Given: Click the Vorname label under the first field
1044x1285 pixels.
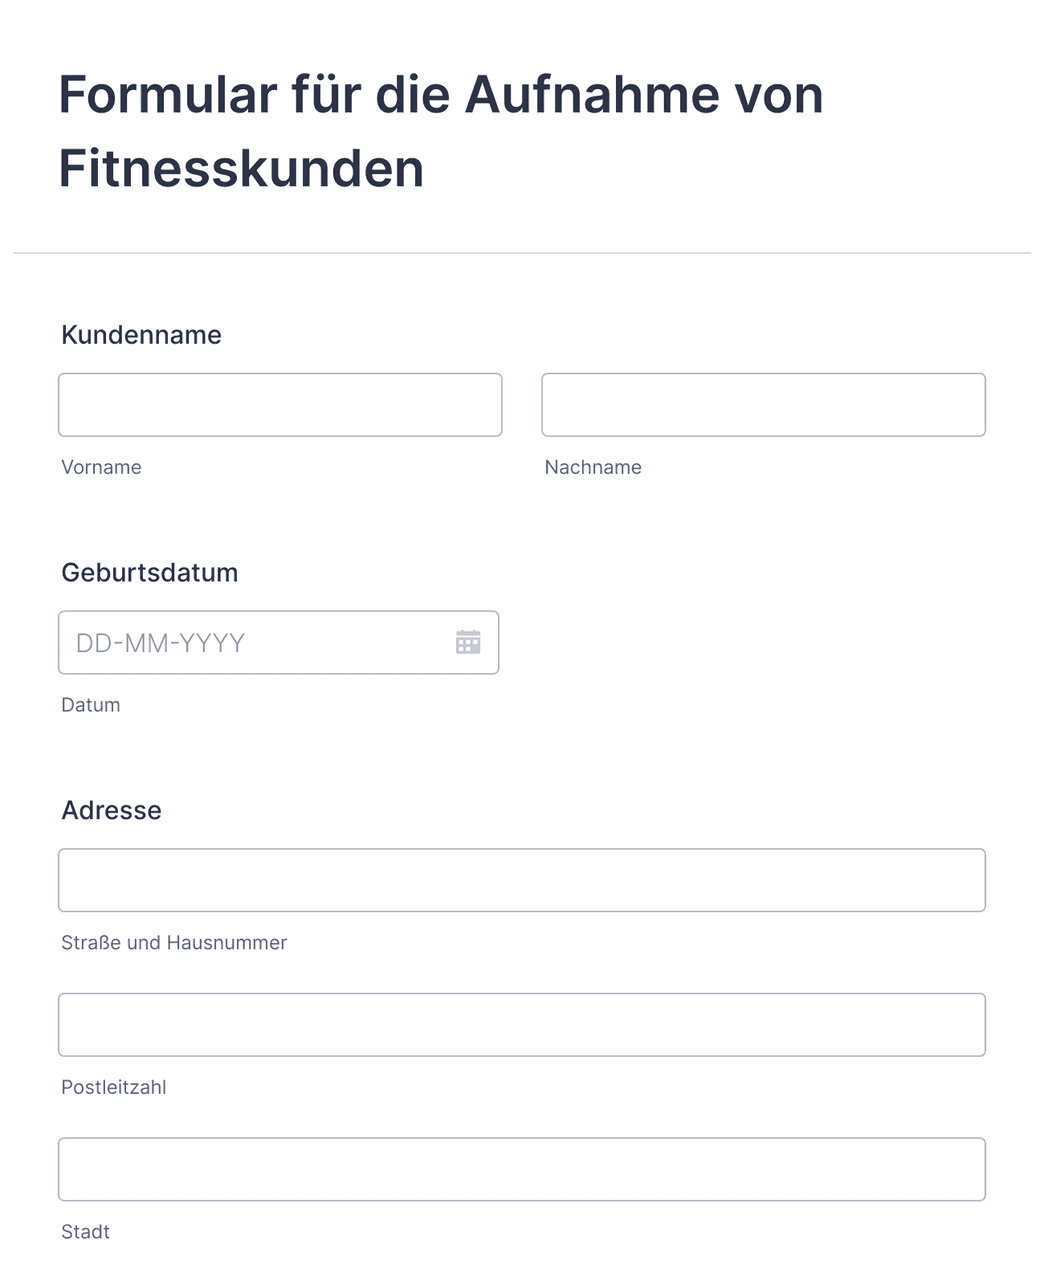Looking at the screenshot, I should pos(101,467).
